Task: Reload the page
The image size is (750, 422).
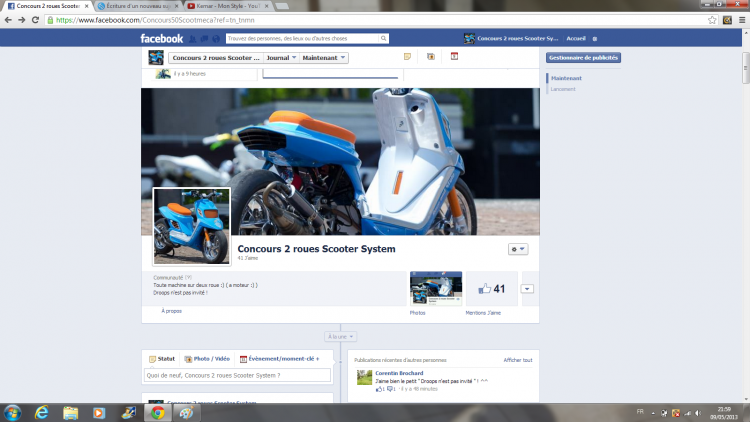Action: 35,20
